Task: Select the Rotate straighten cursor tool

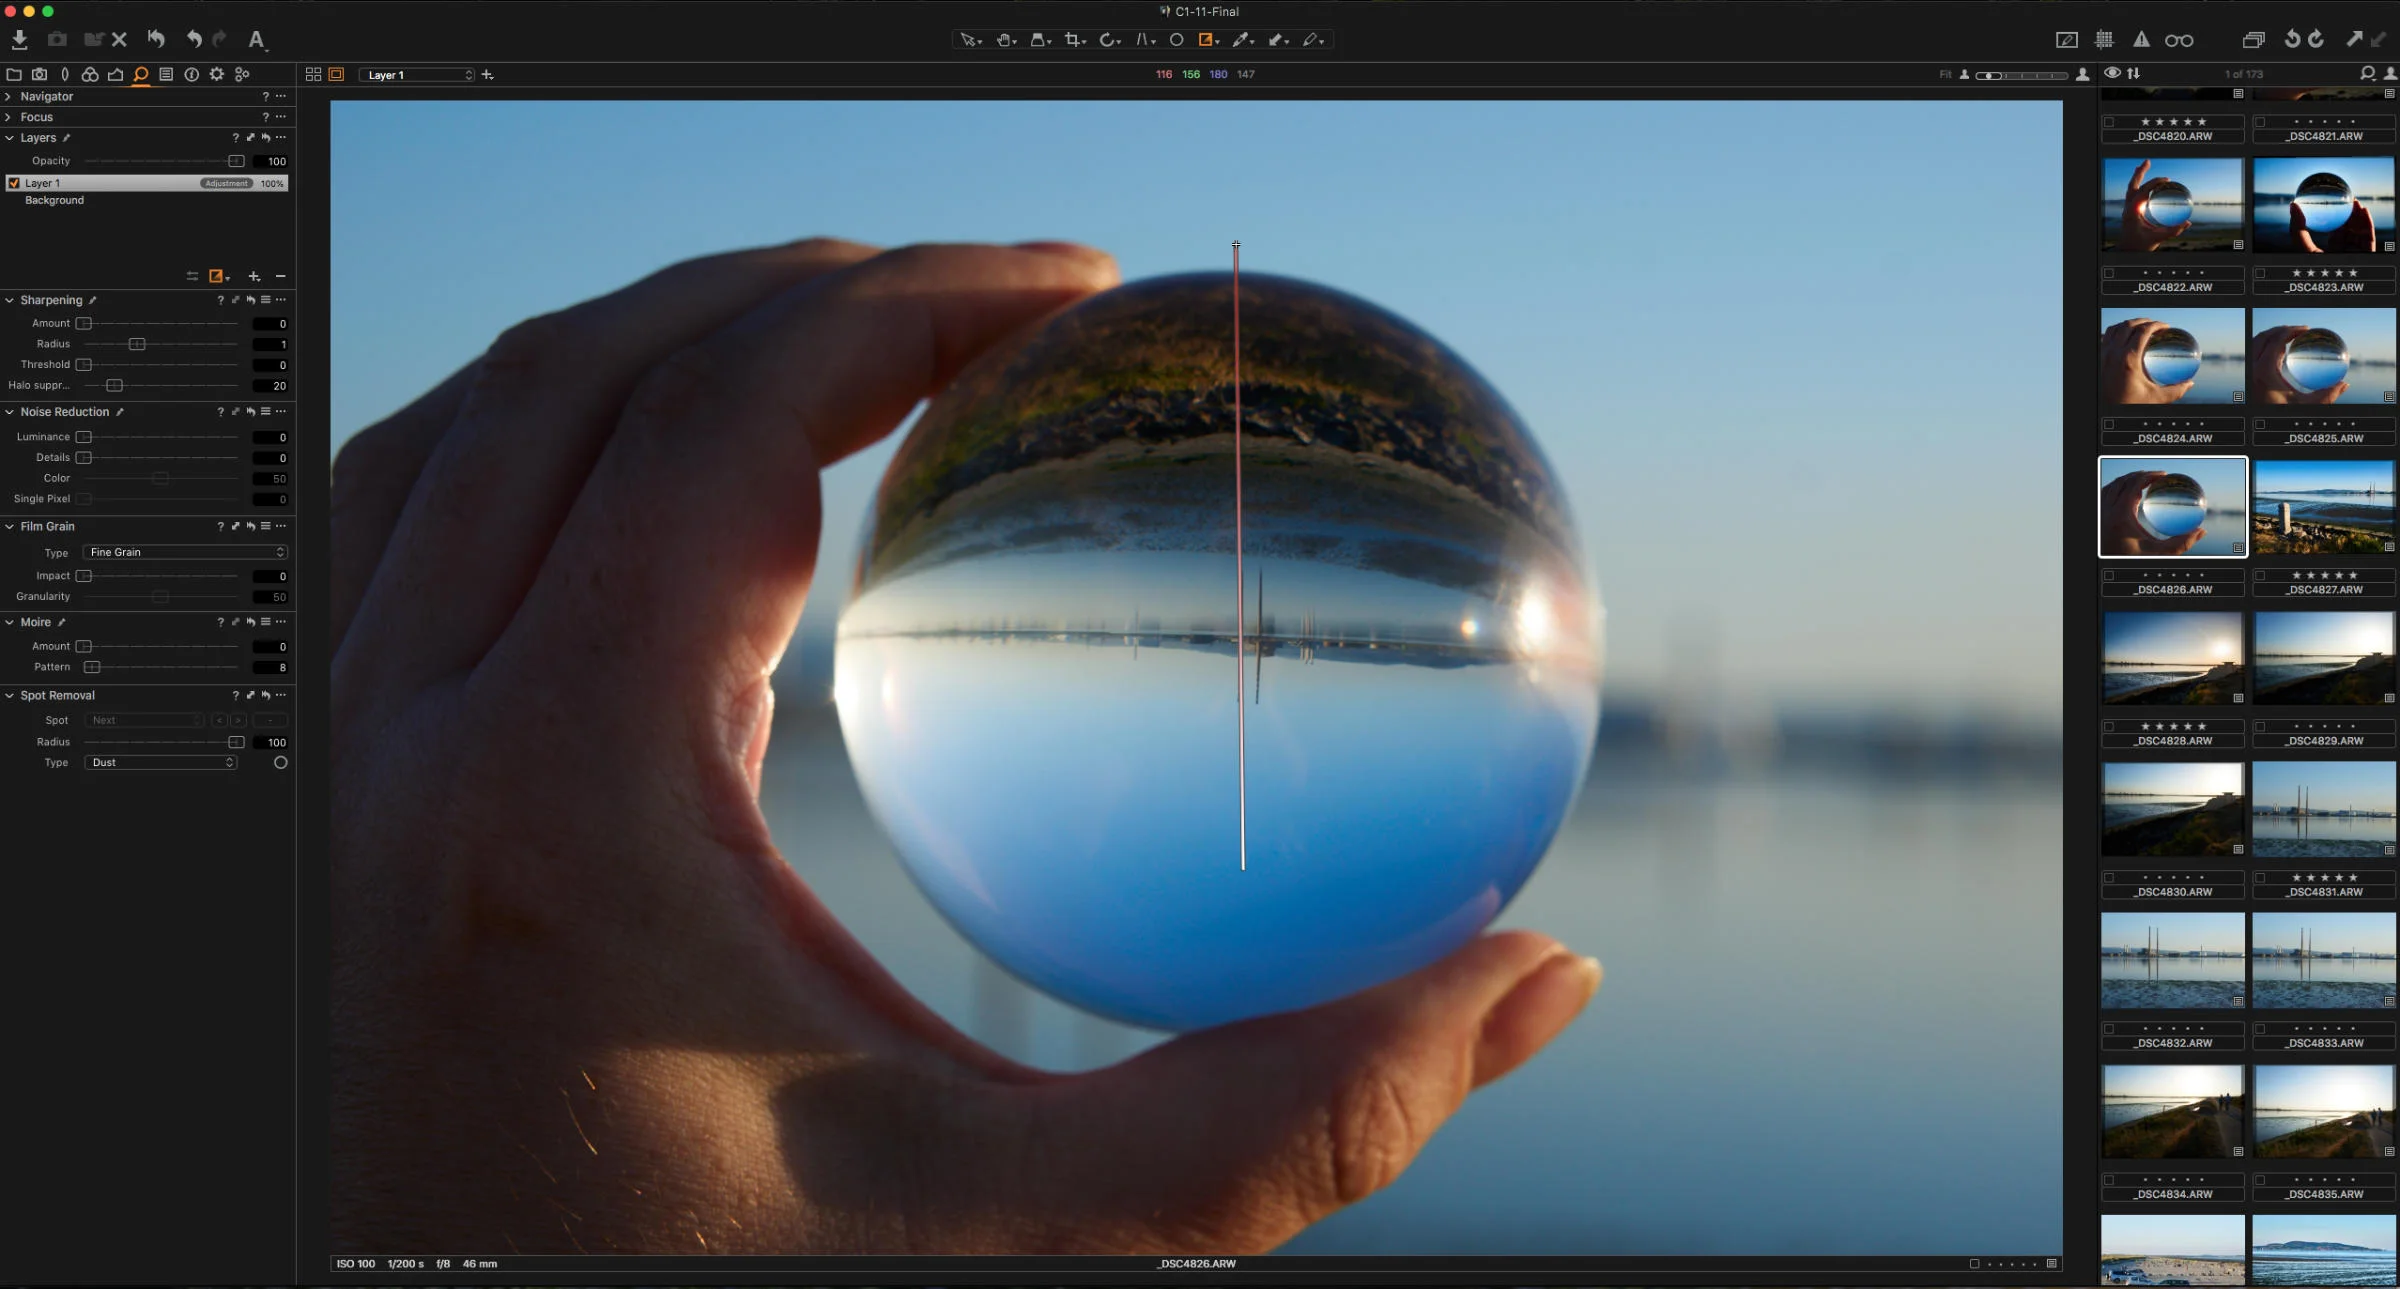Action: coord(1109,40)
